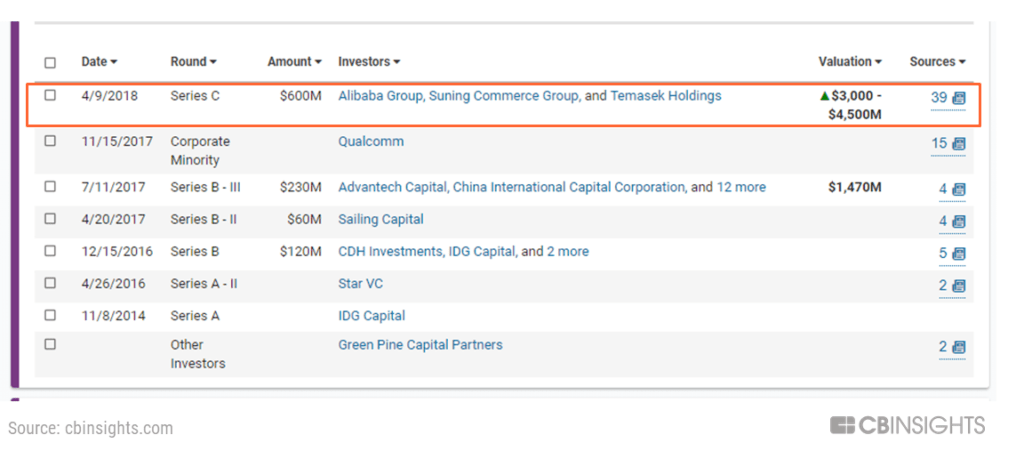Sort by the Valuation column header
Screen dimensions: 1024x451
tap(850, 62)
